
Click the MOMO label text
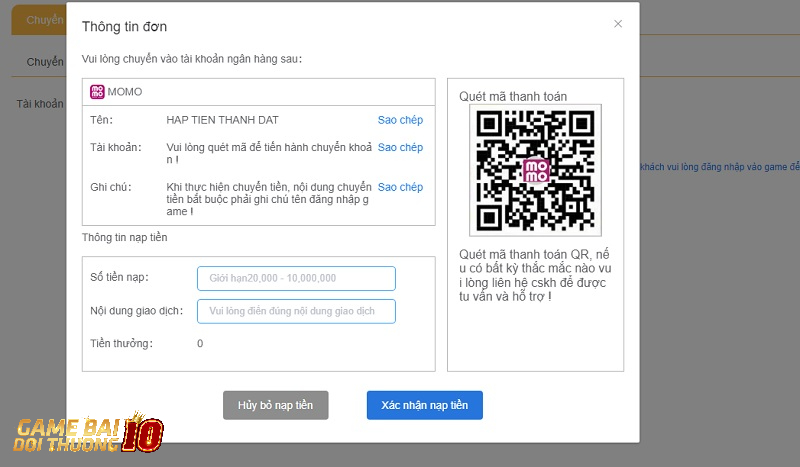coord(125,92)
